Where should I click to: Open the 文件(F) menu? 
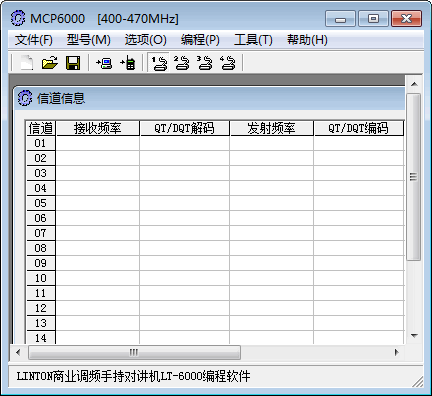point(34,40)
